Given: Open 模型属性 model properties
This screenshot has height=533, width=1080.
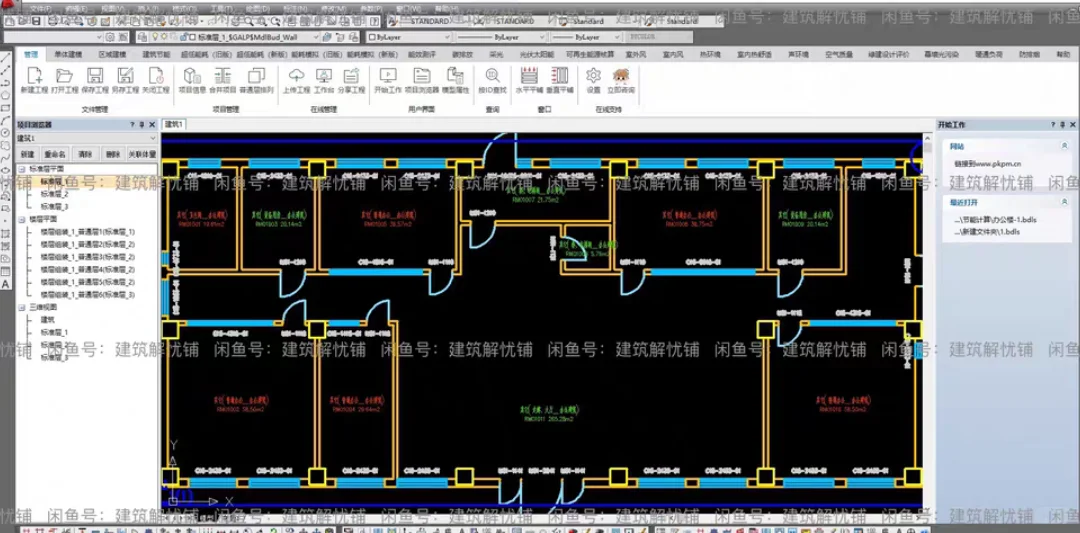Looking at the screenshot, I should tap(455, 80).
